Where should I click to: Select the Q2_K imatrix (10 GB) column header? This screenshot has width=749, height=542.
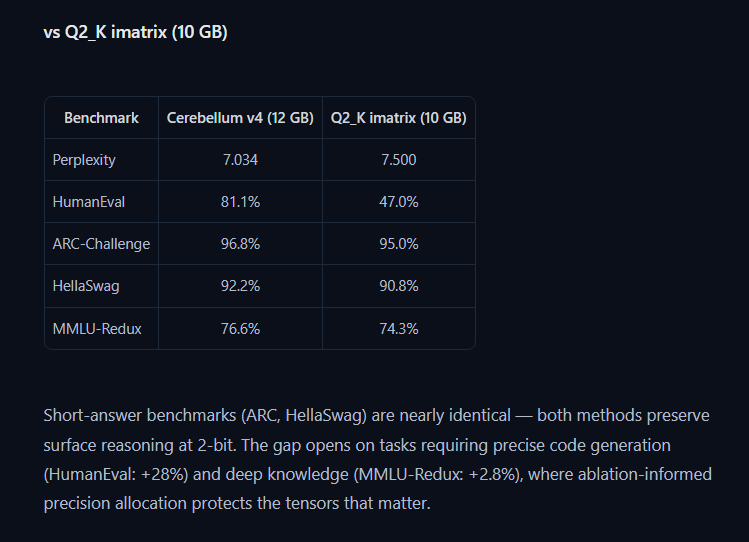pos(398,118)
